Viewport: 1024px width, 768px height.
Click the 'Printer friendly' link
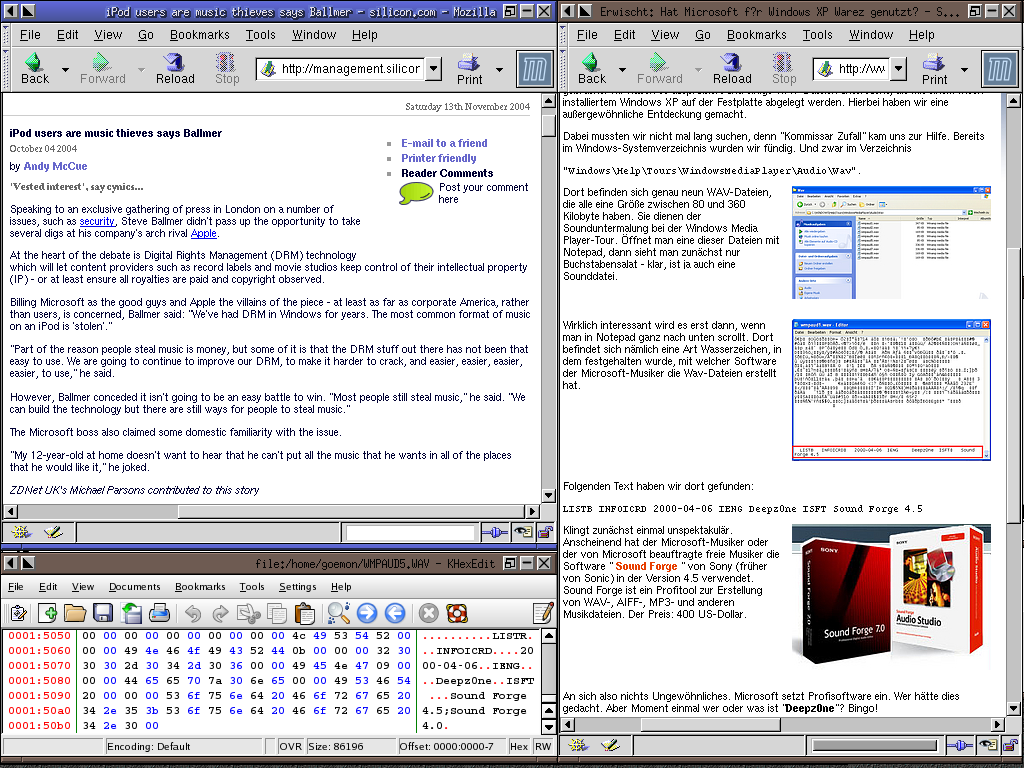438,158
